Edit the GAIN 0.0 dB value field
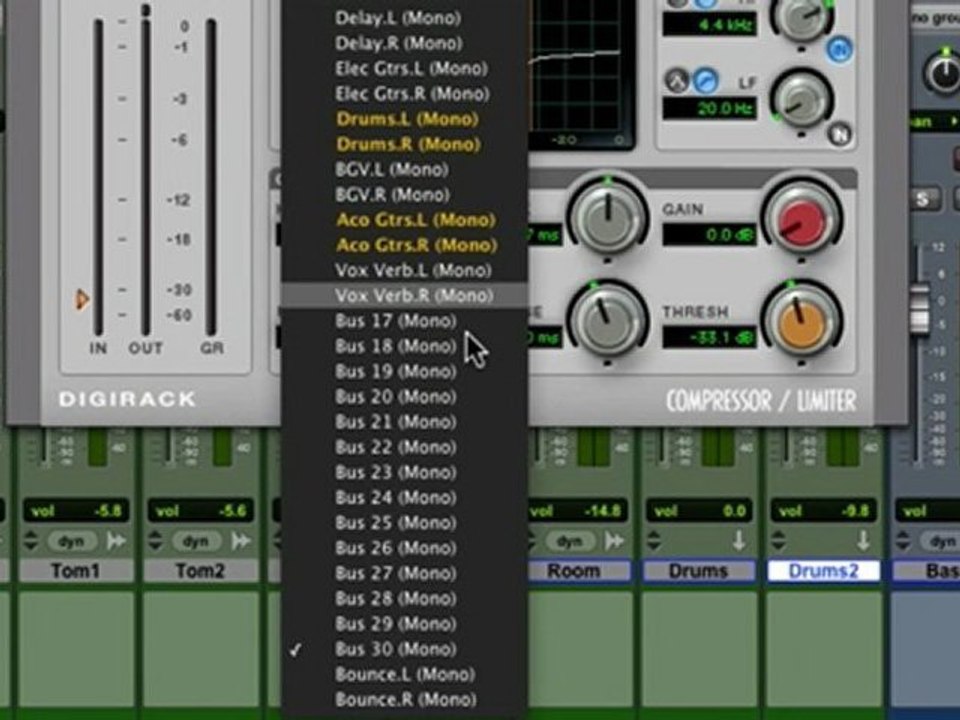960x720 pixels. (710, 234)
